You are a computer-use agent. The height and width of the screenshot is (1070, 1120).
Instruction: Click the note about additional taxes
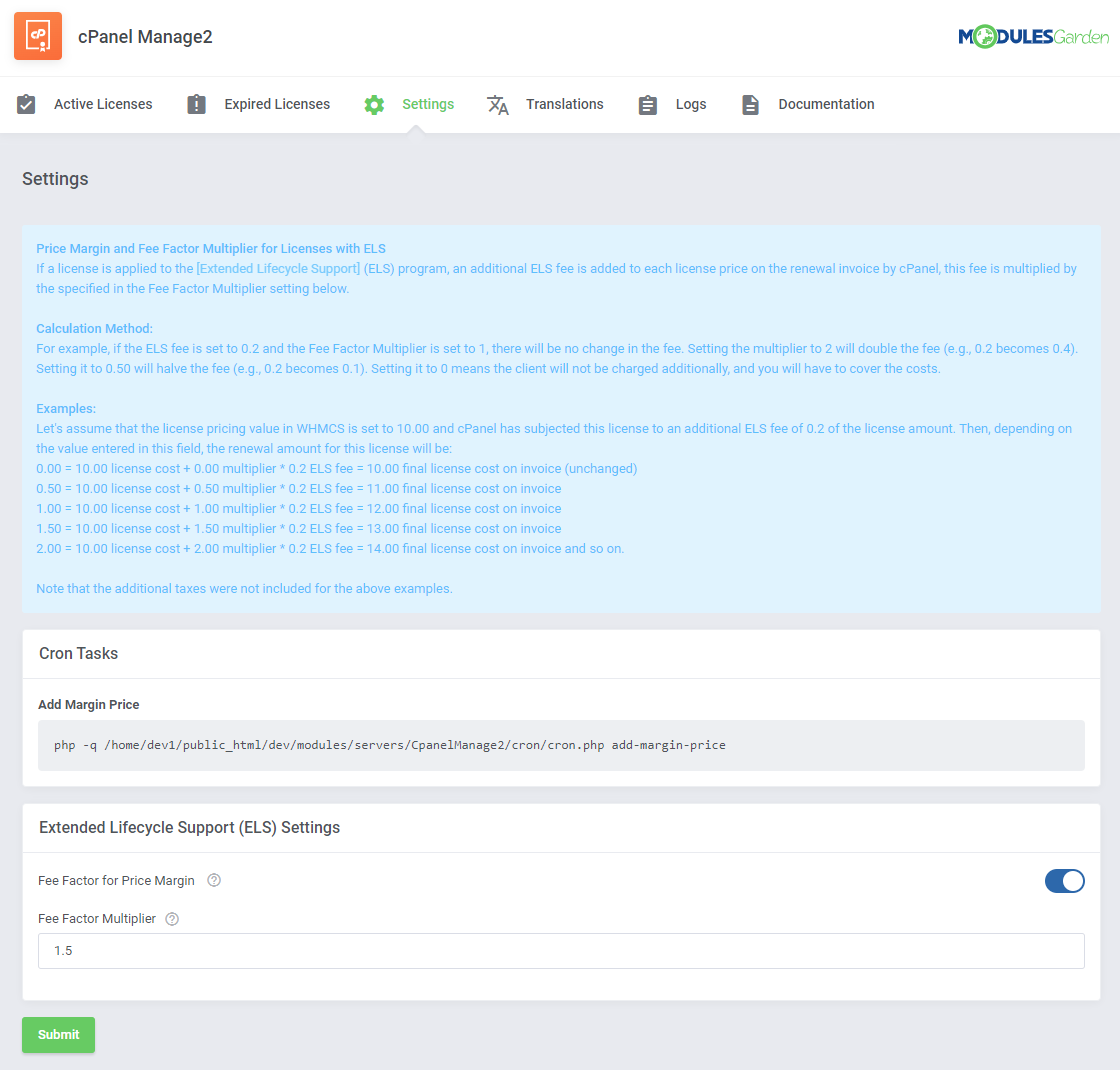(244, 589)
